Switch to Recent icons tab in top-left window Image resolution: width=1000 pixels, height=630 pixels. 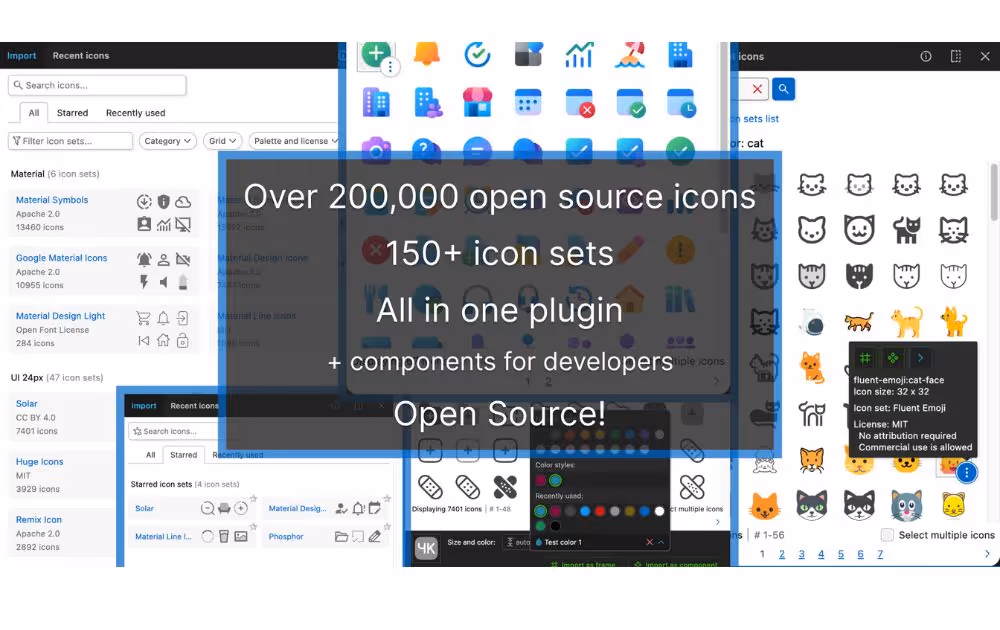[81, 55]
